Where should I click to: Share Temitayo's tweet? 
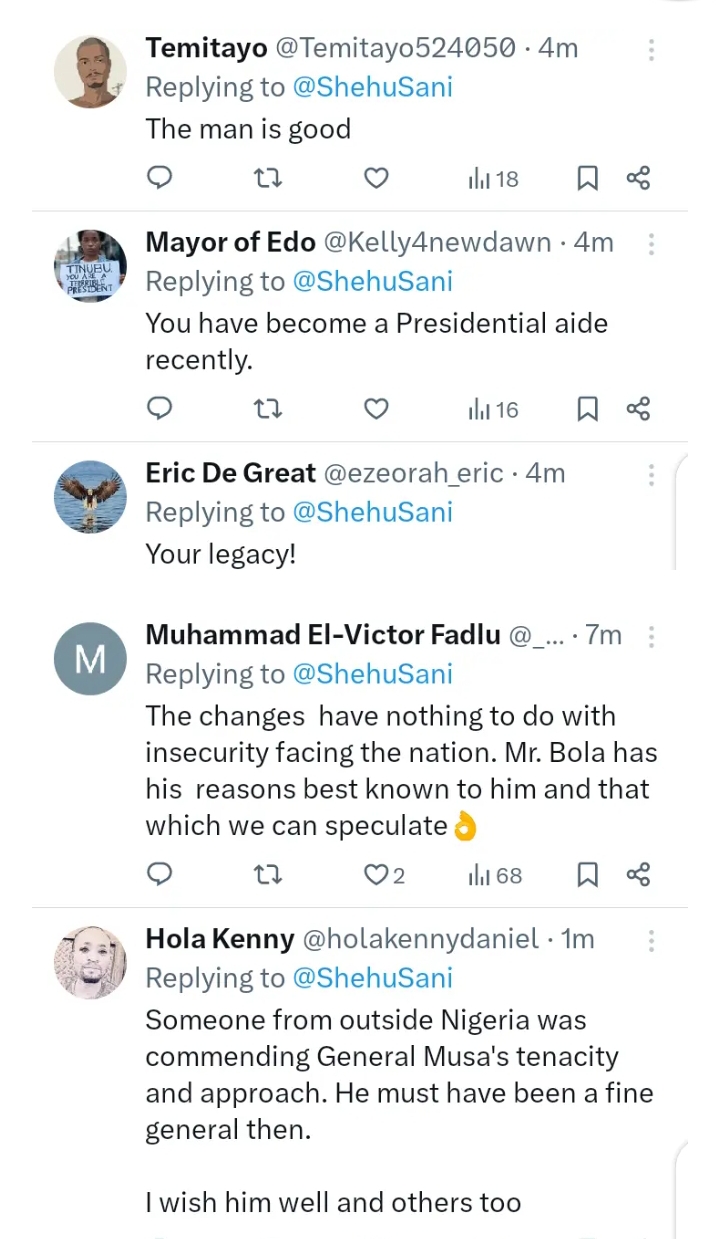point(639,179)
